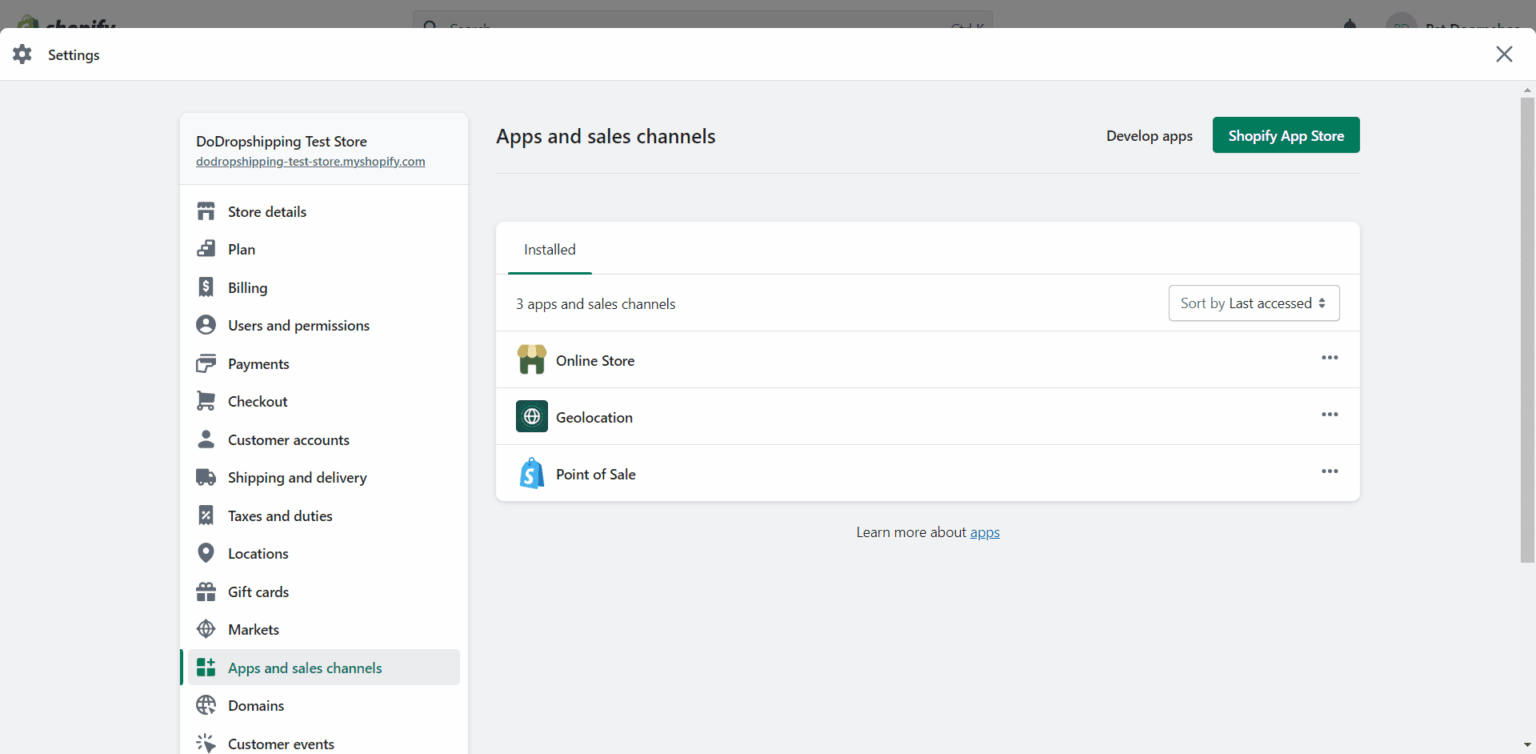
Task: Click the dodropshipping-test-store.myshopify.com link
Action: (x=310, y=161)
